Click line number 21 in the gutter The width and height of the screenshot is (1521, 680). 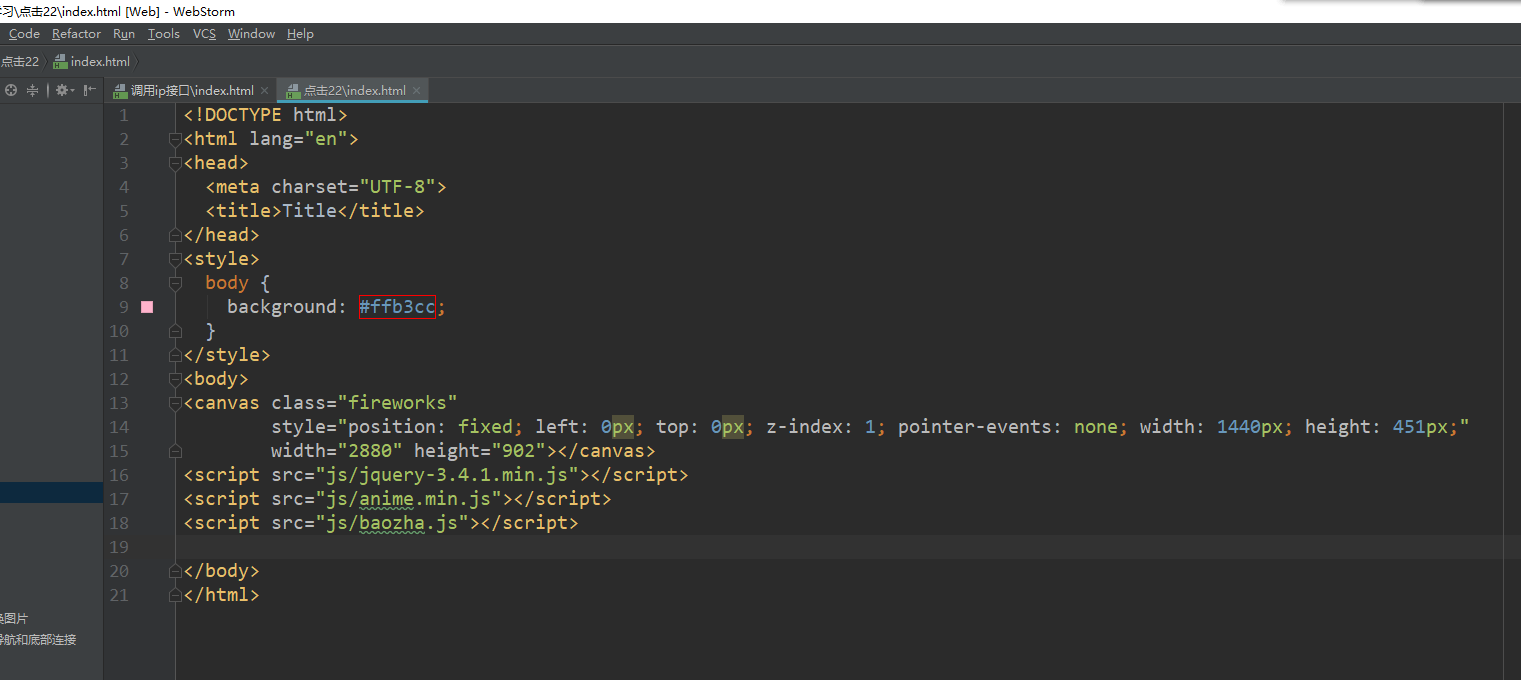point(119,595)
